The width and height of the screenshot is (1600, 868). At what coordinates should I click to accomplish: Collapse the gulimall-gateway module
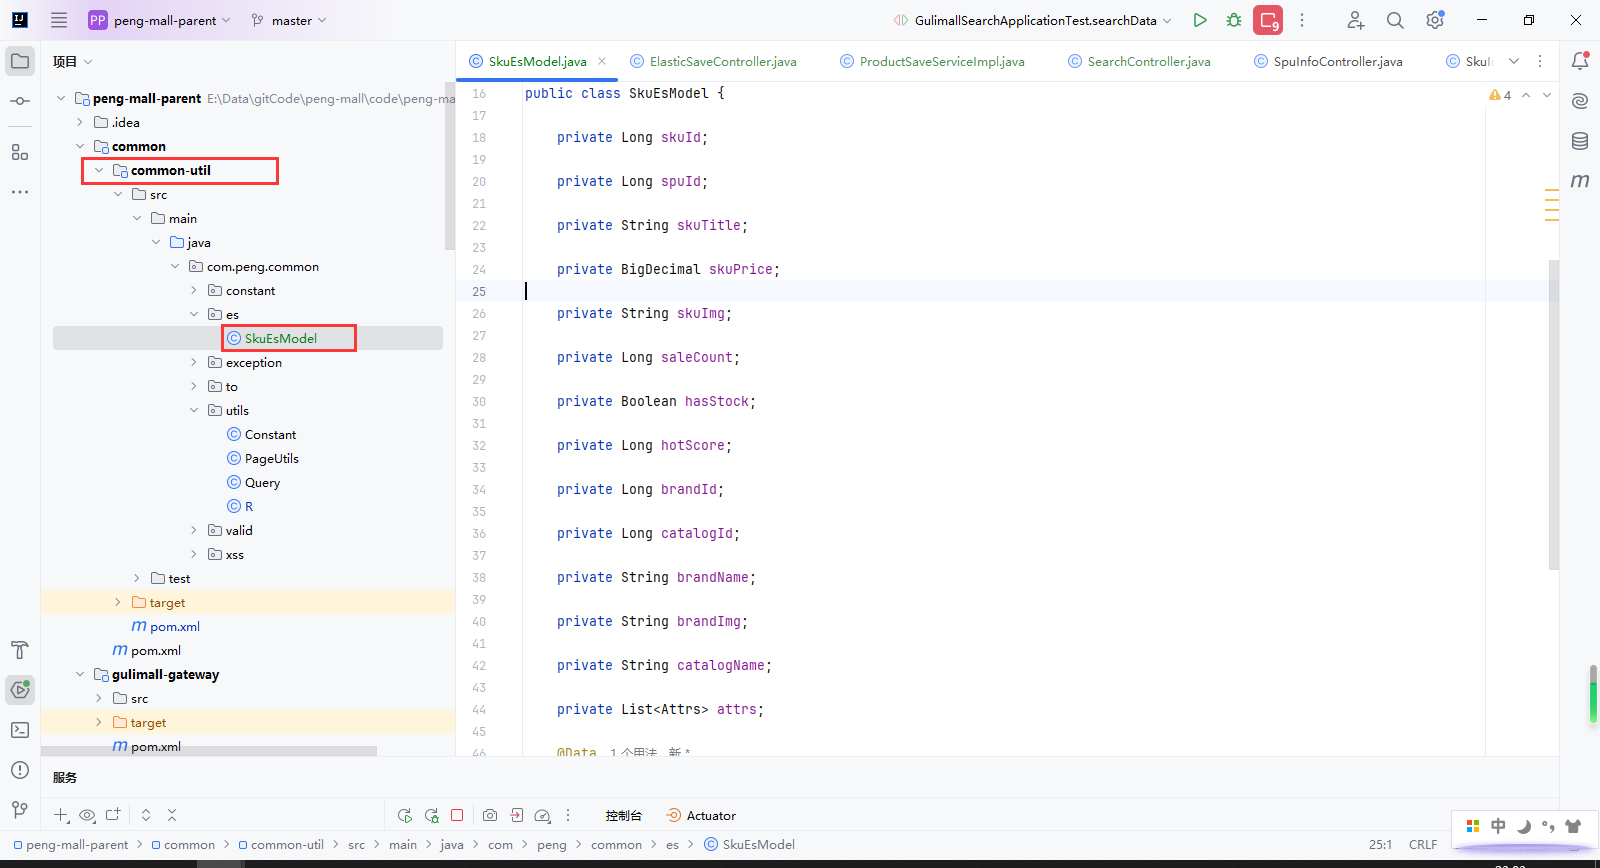(x=80, y=674)
